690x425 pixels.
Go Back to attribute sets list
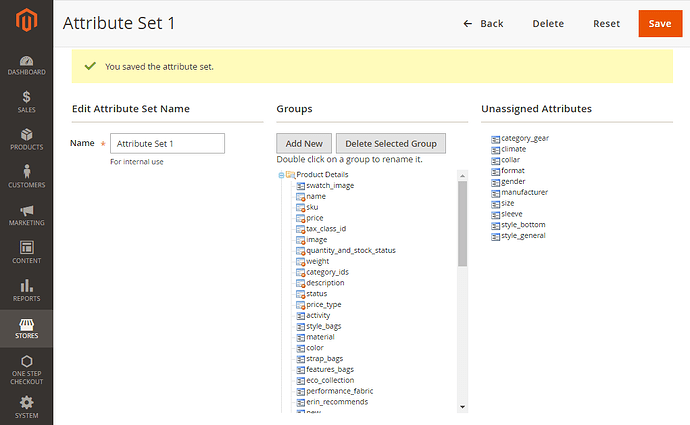[x=483, y=23]
